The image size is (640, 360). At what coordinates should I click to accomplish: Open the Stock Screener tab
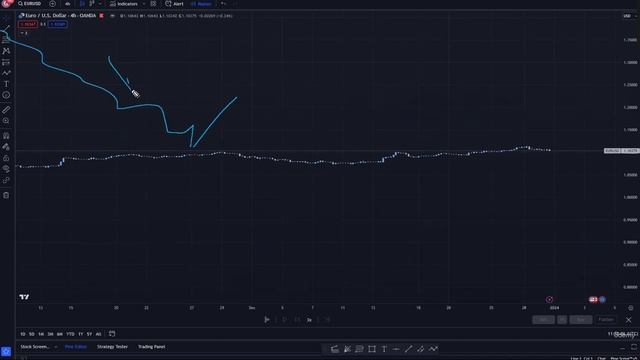point(35,347)
